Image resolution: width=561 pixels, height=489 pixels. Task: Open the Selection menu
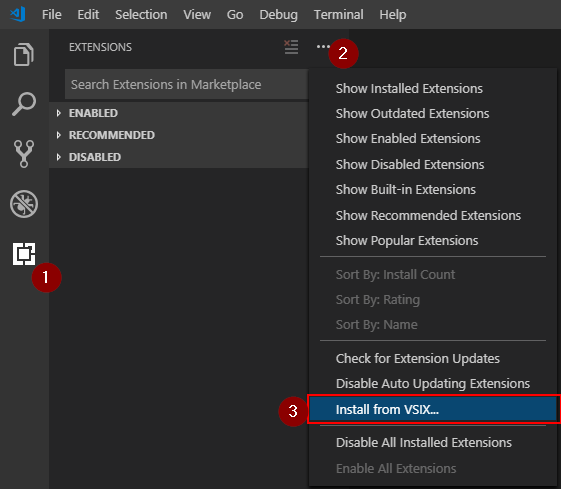click(141, 15)
